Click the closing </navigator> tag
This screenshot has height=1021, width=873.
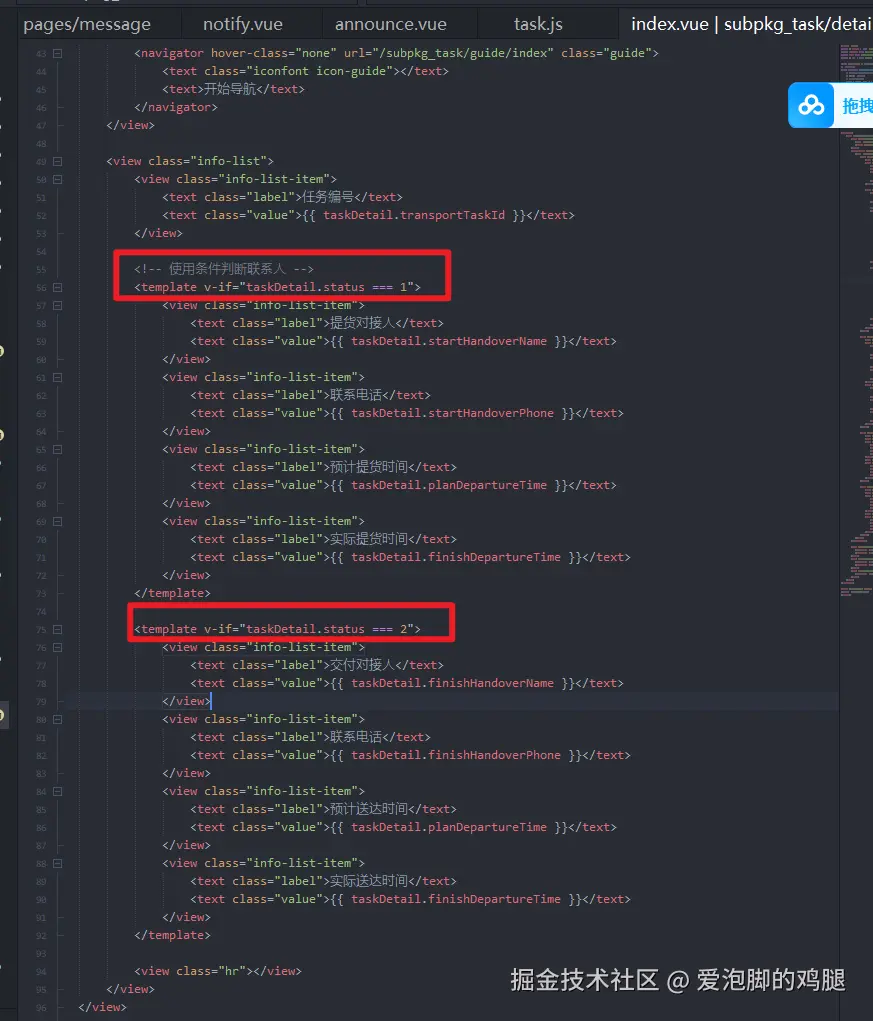coord(176,107)
